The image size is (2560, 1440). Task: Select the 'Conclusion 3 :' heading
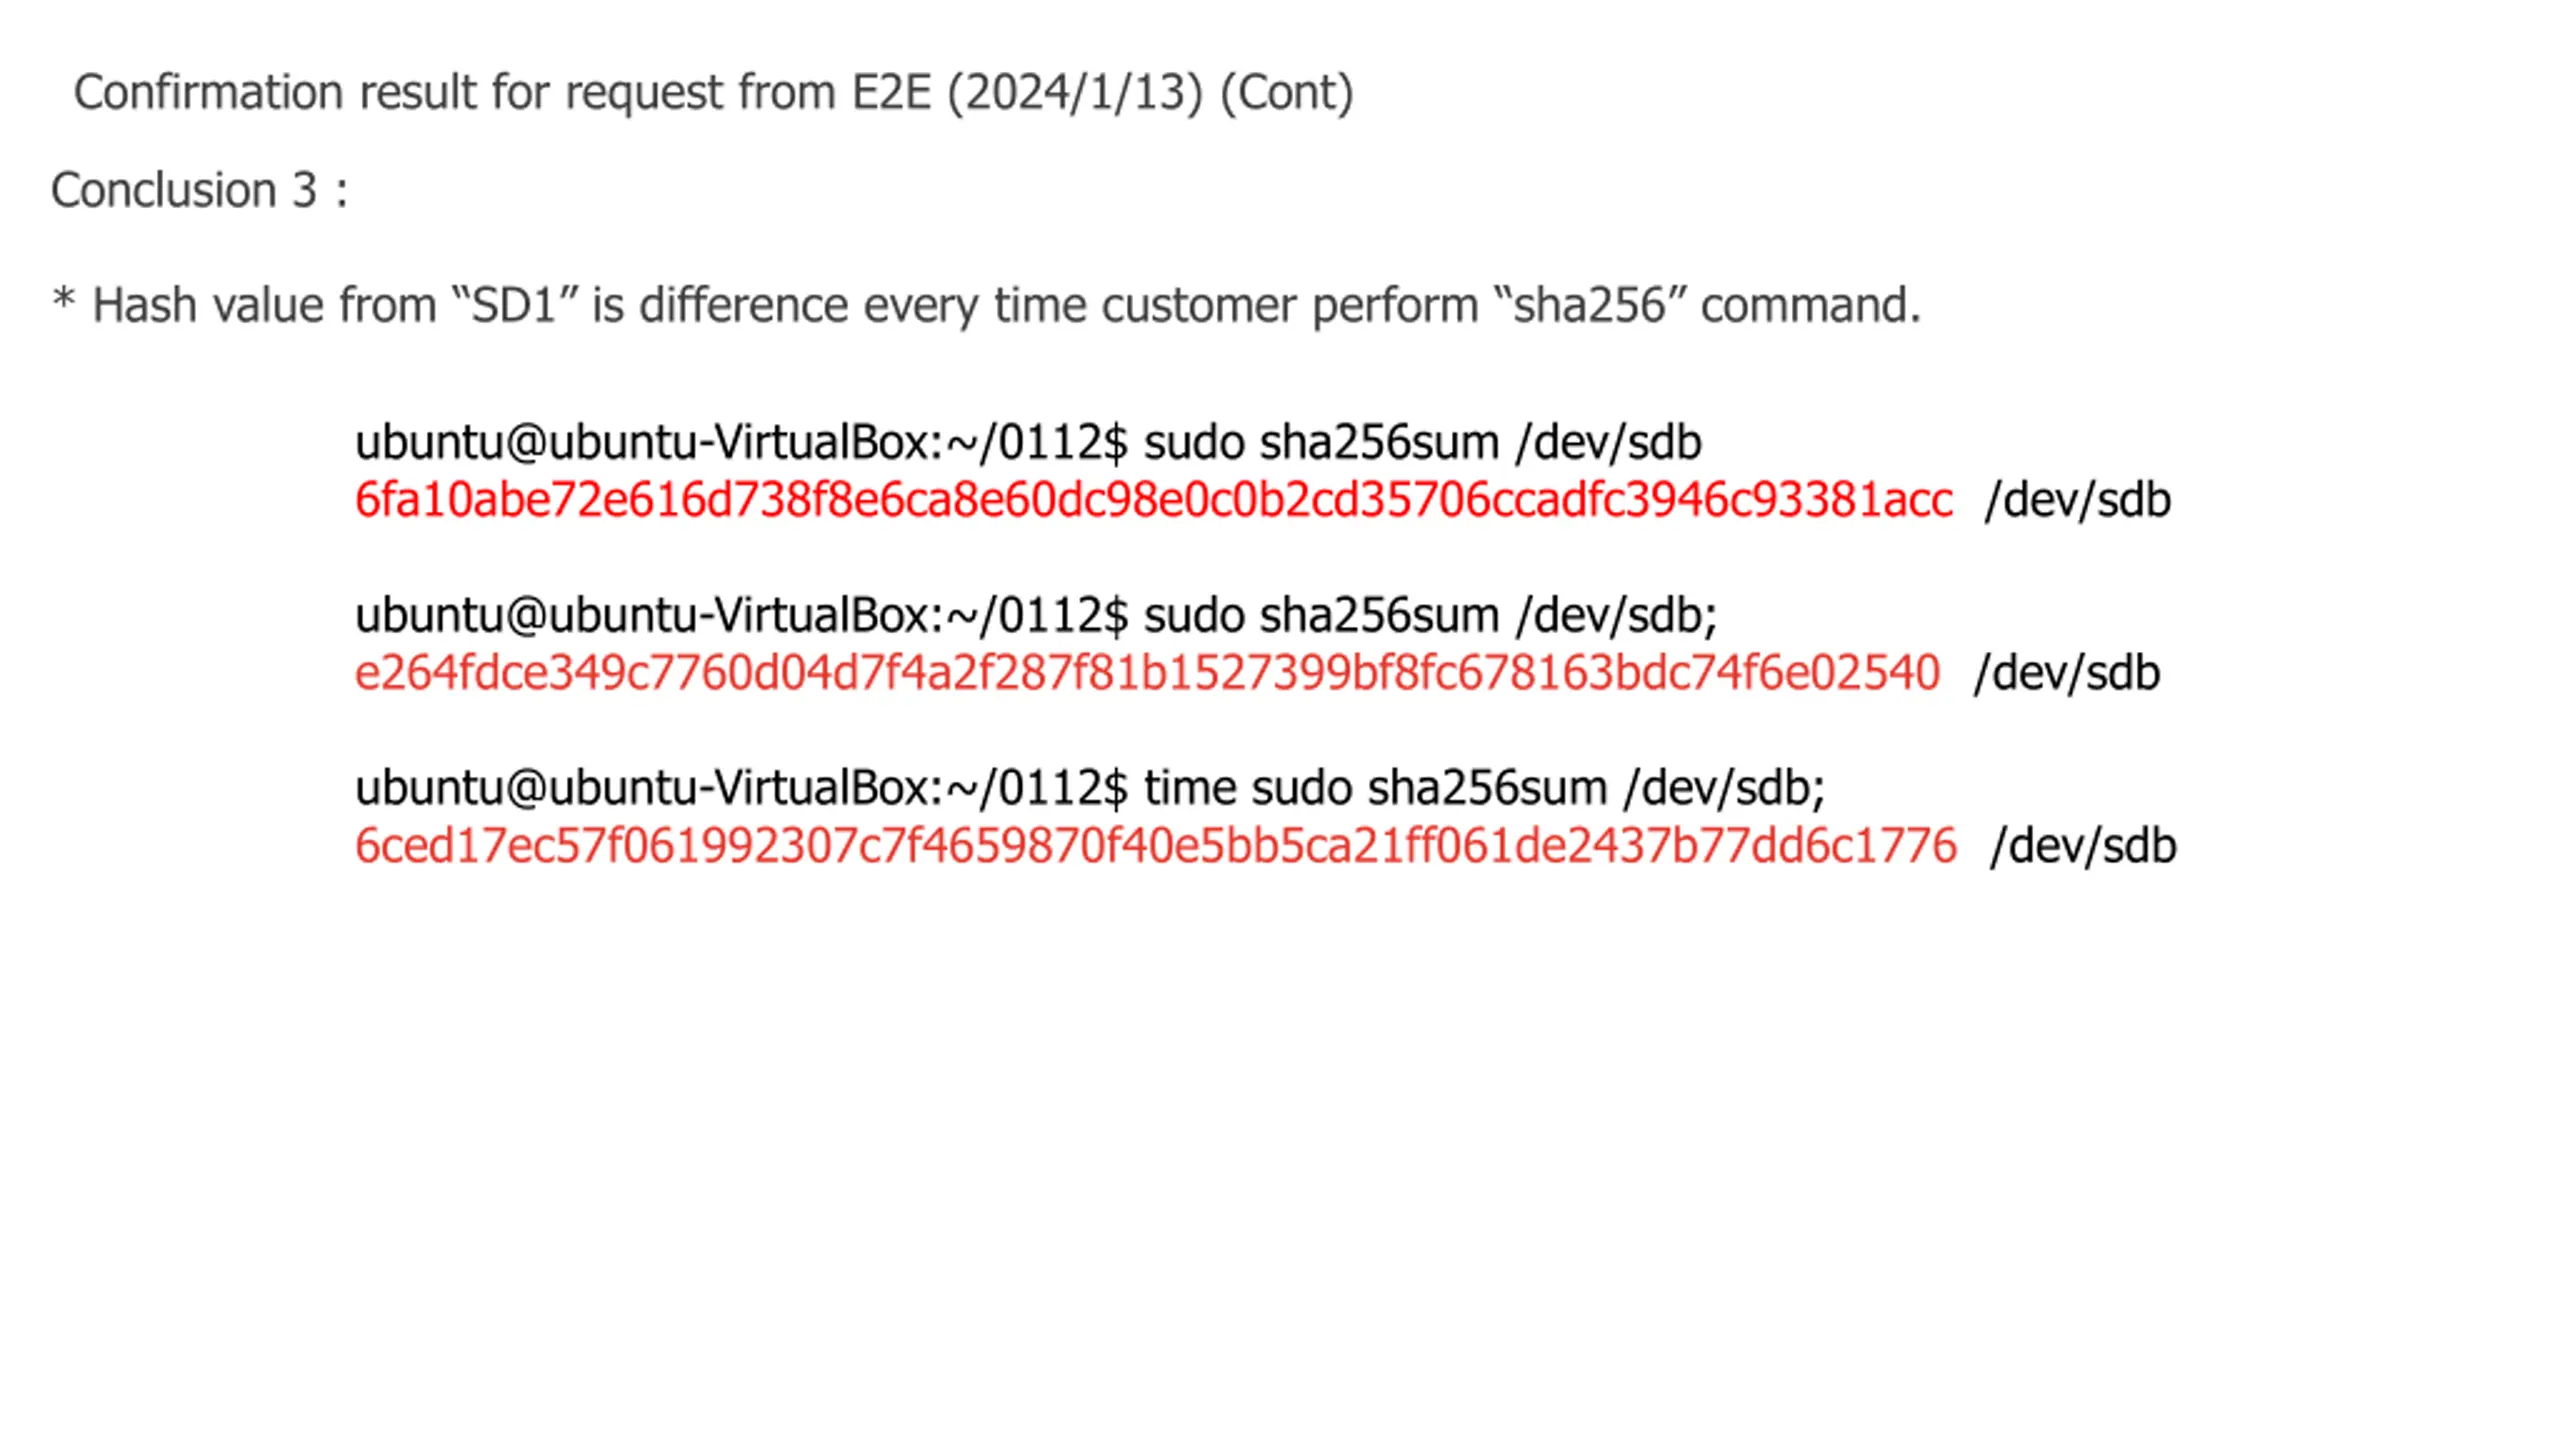(x=200, y=190)
